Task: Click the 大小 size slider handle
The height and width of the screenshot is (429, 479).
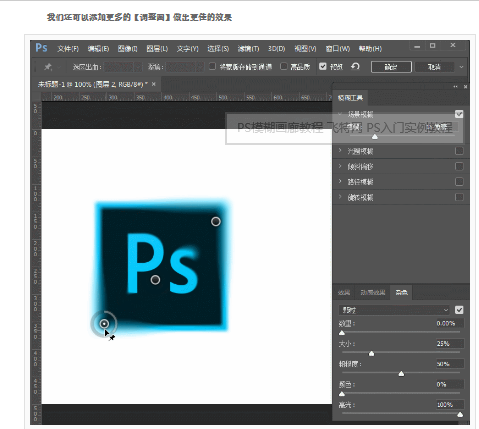Action: coord(371,353)
